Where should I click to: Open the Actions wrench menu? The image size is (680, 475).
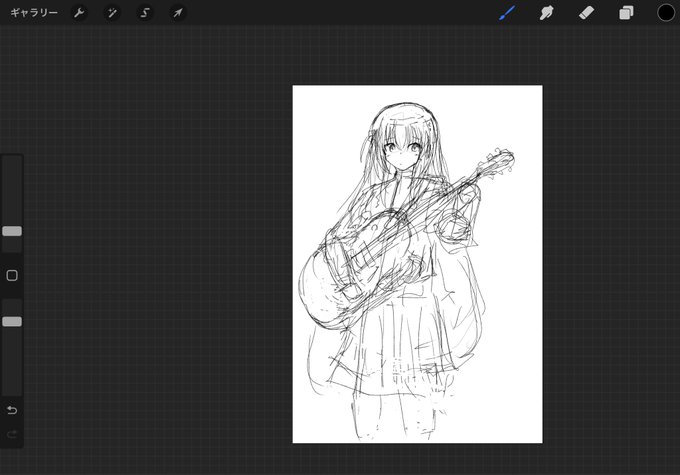pos(79,13)
